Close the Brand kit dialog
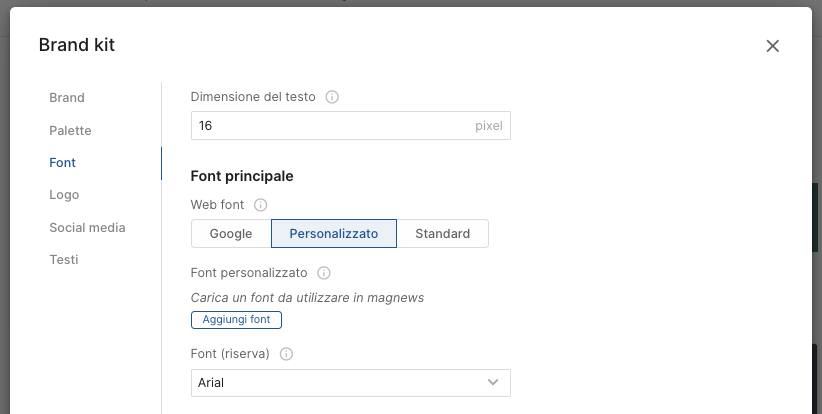 [772, 46]
